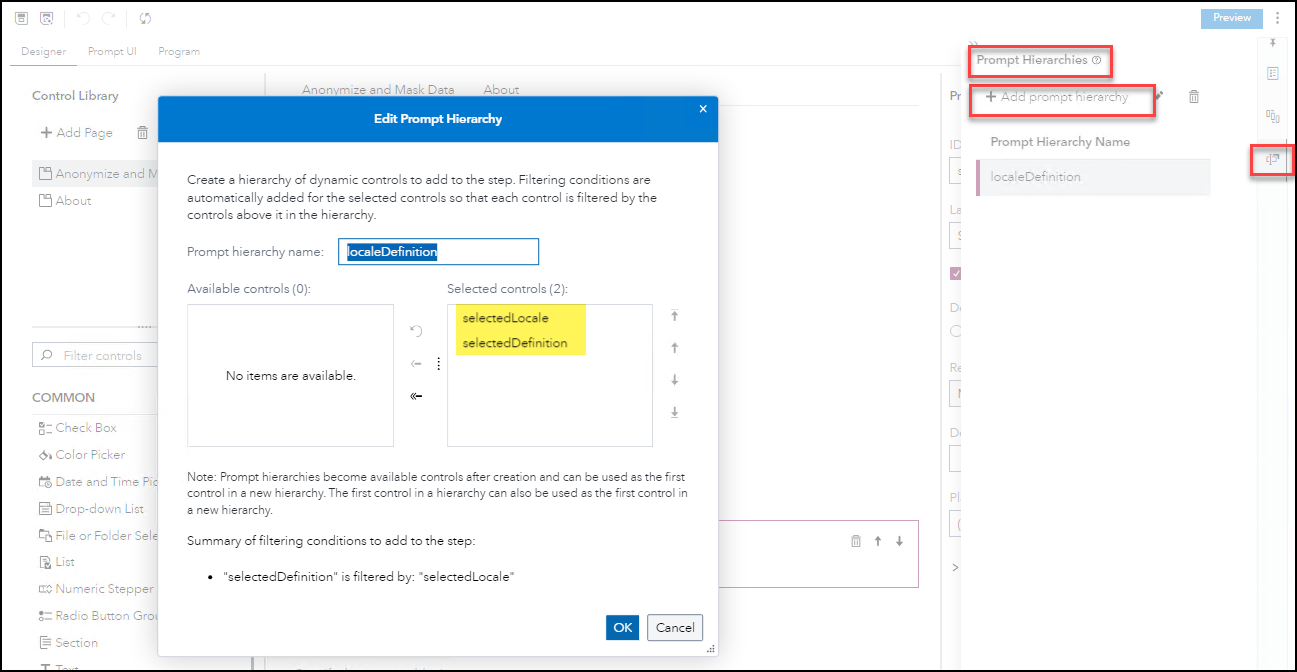Click the OK button in Edit Prompt Hierarchy dialog

(x=621, y=627)
